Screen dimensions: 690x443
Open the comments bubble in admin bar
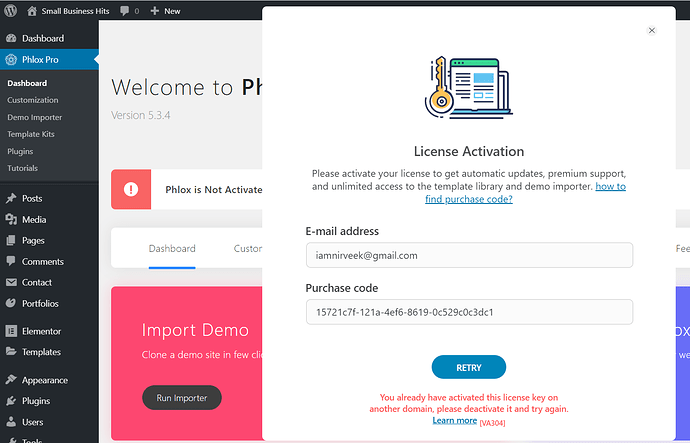pyautogui.click(x=125, y=11)
